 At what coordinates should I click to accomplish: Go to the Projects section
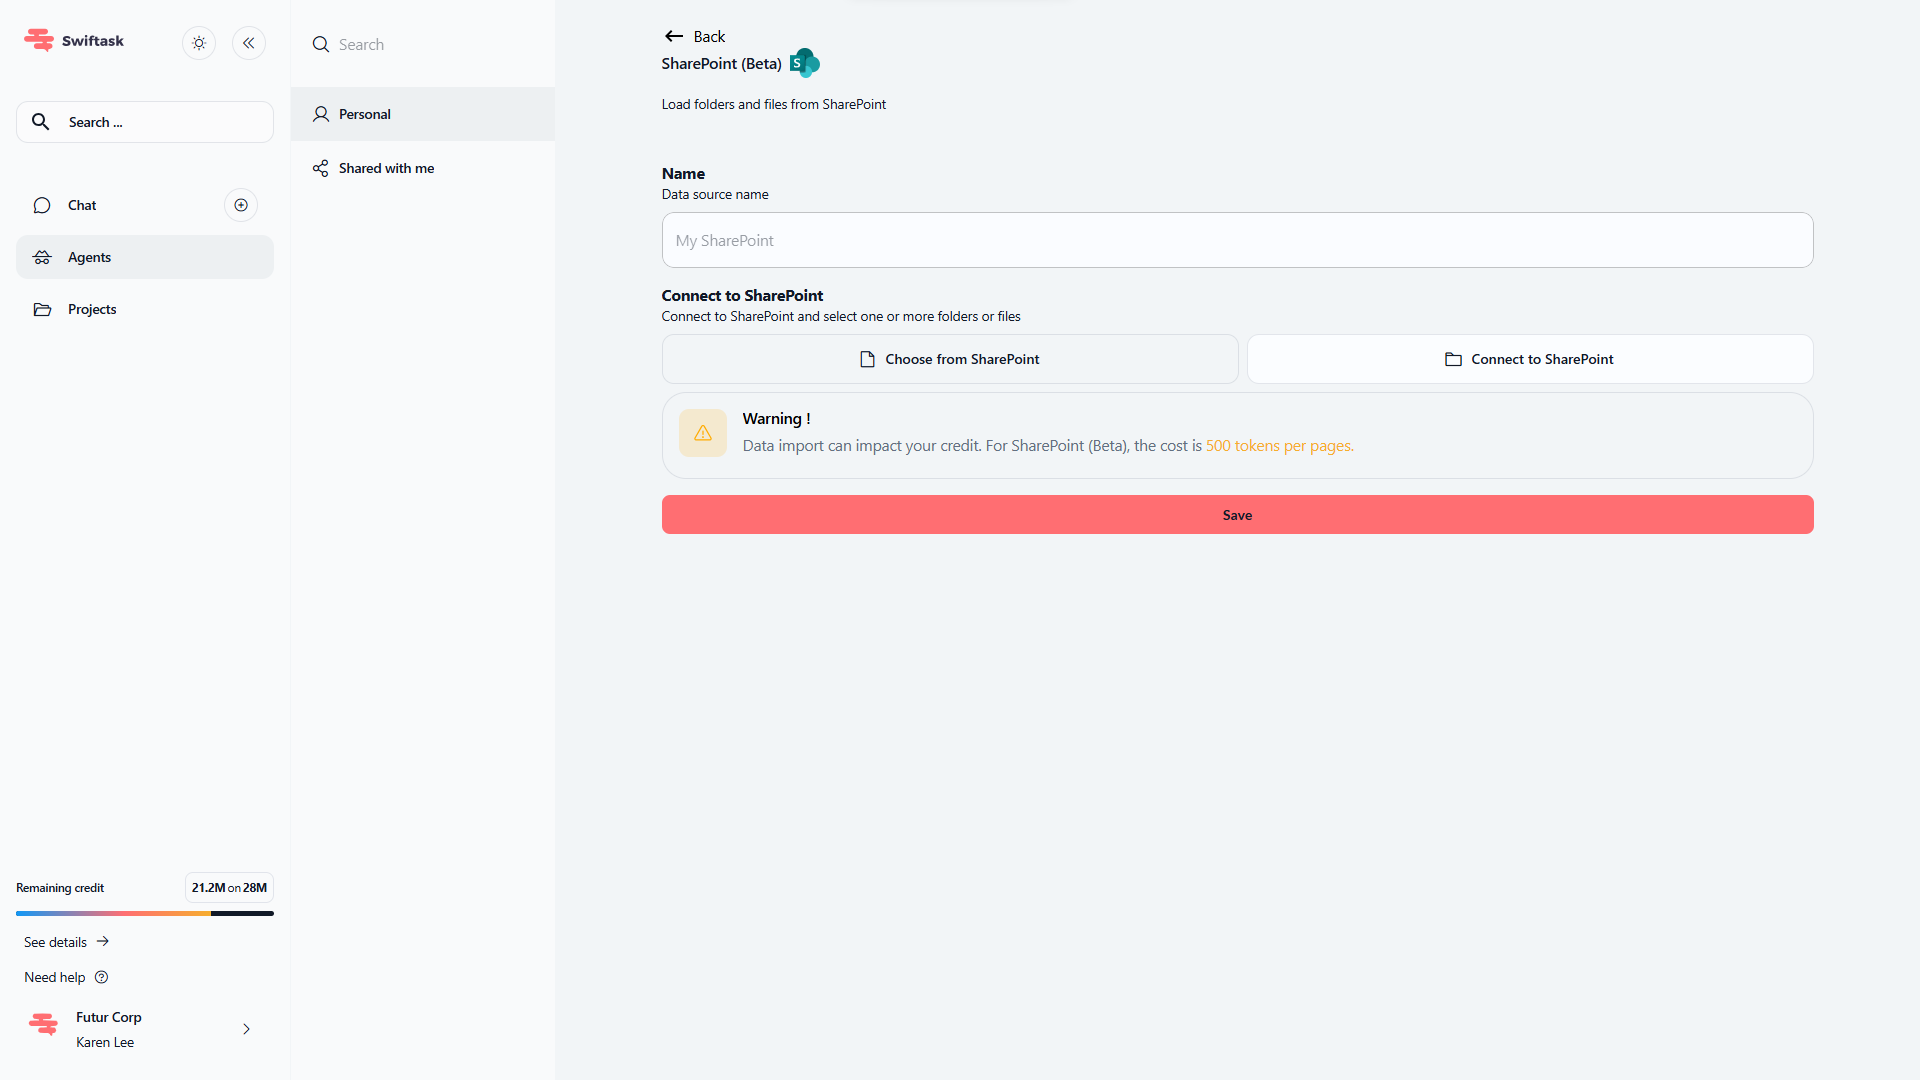(92, 309)
